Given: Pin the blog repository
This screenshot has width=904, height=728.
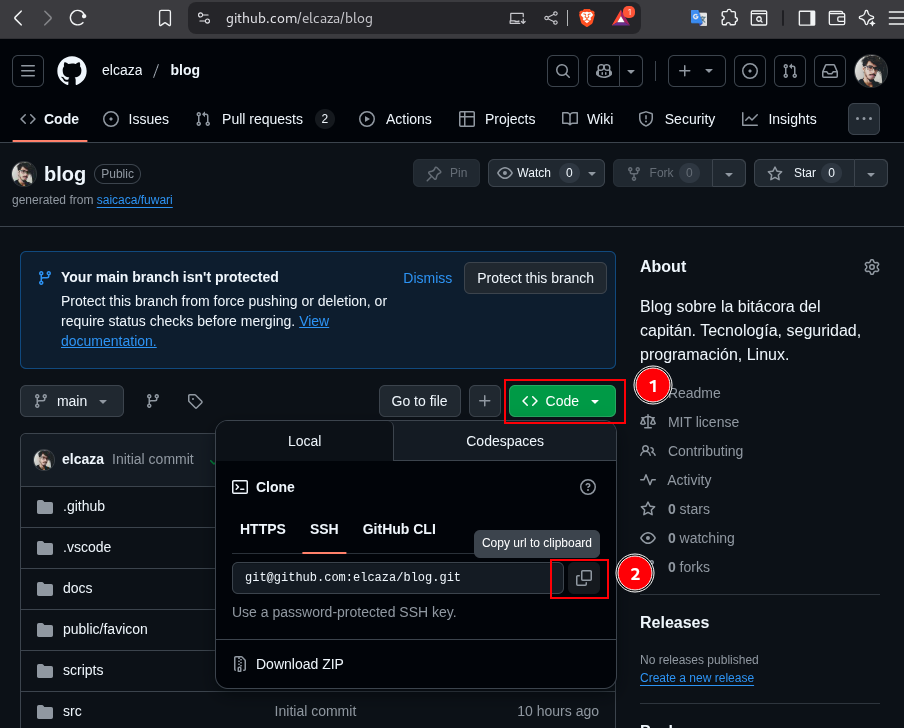Looking at the screenshot, I should pyautogui.click(x=447, y=173).
